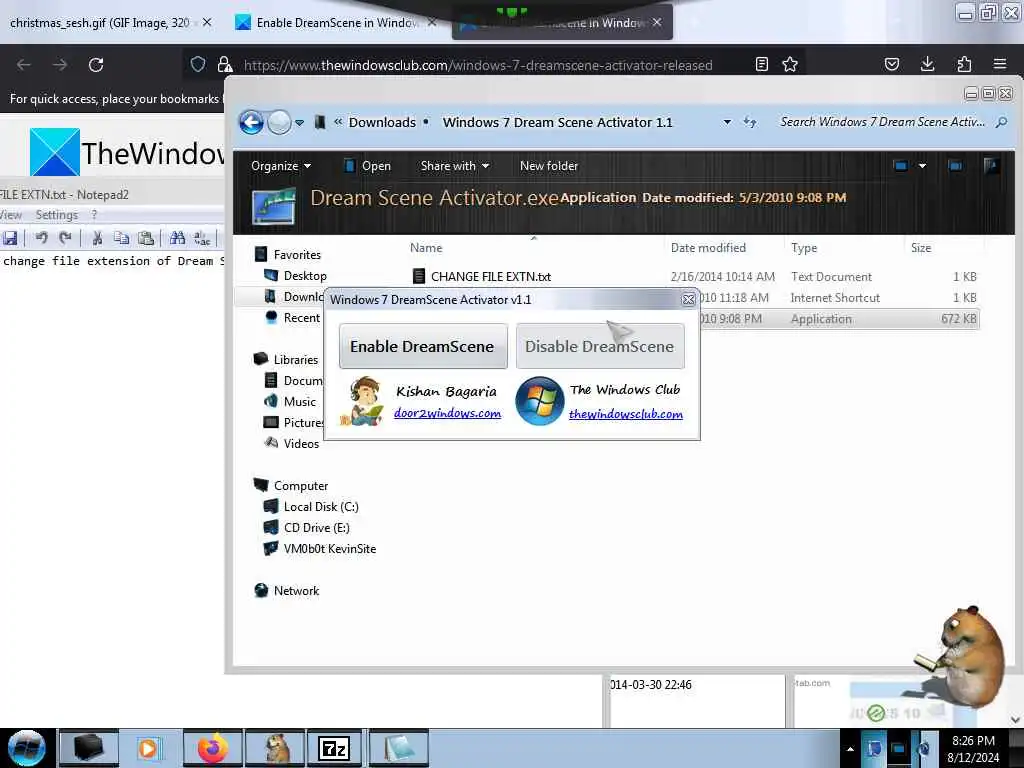
Task: Click the Name column header
Action: click(426, 248)
